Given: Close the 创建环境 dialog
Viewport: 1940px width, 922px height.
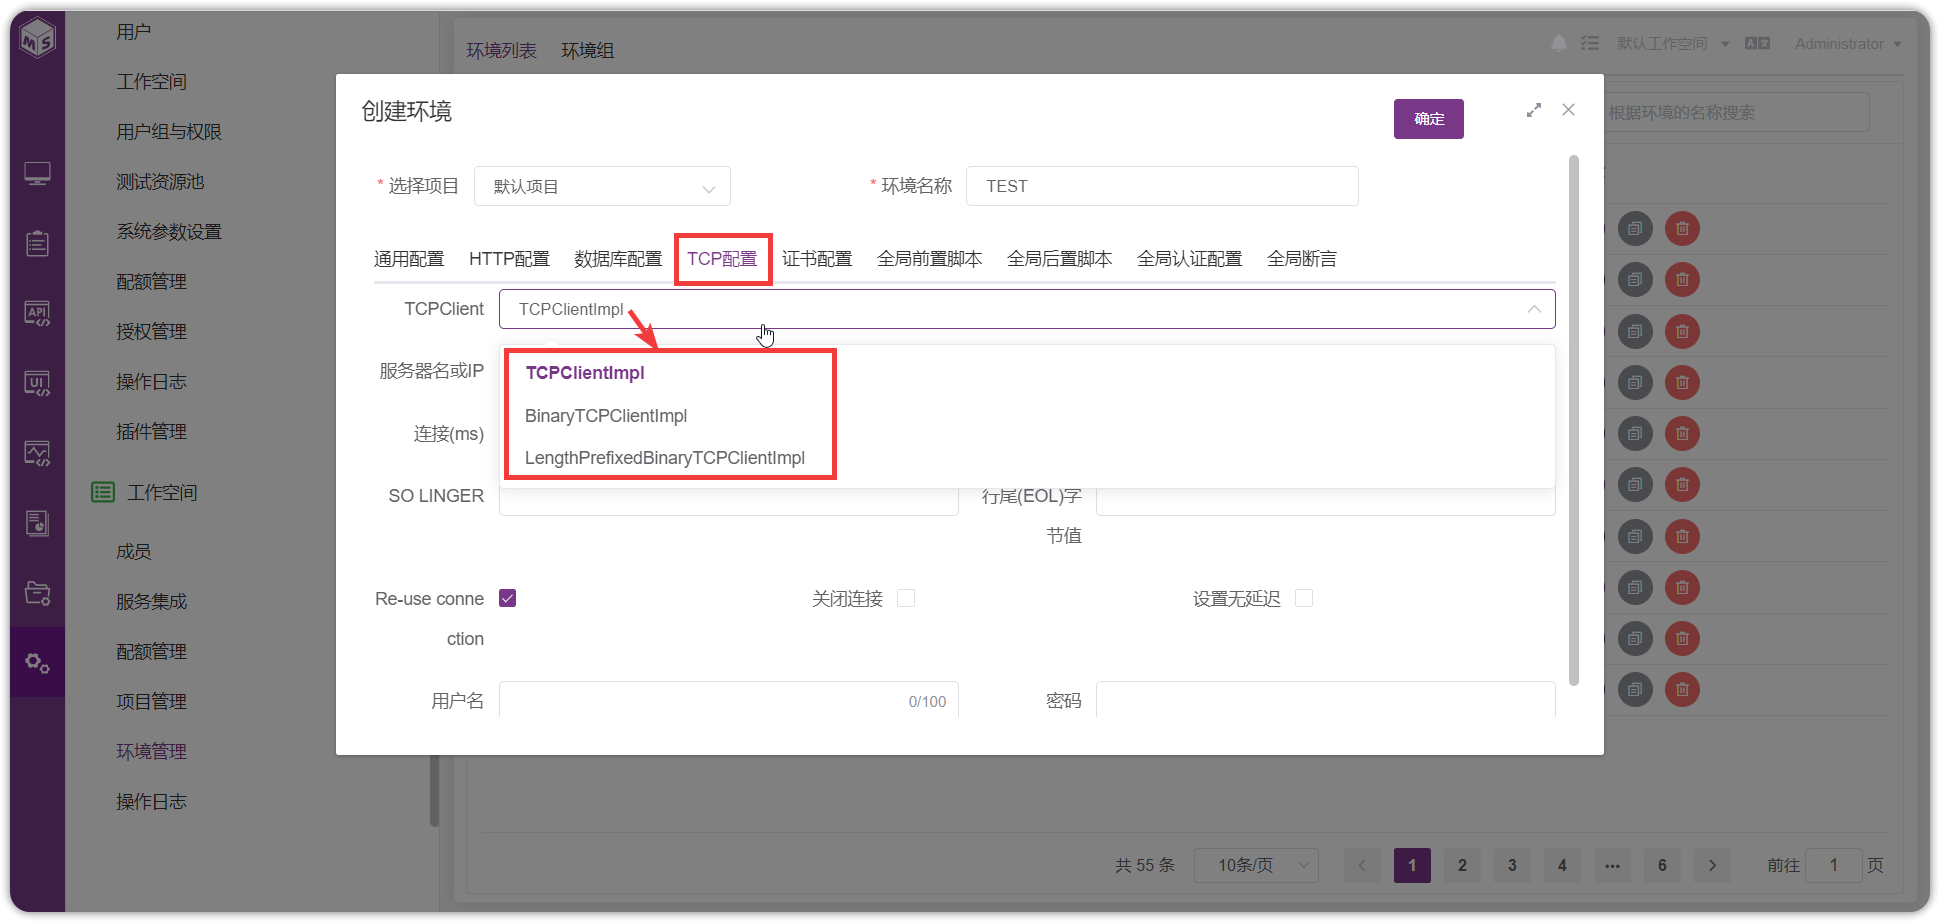Looking at the screenshot, I should click(1568, 110).
